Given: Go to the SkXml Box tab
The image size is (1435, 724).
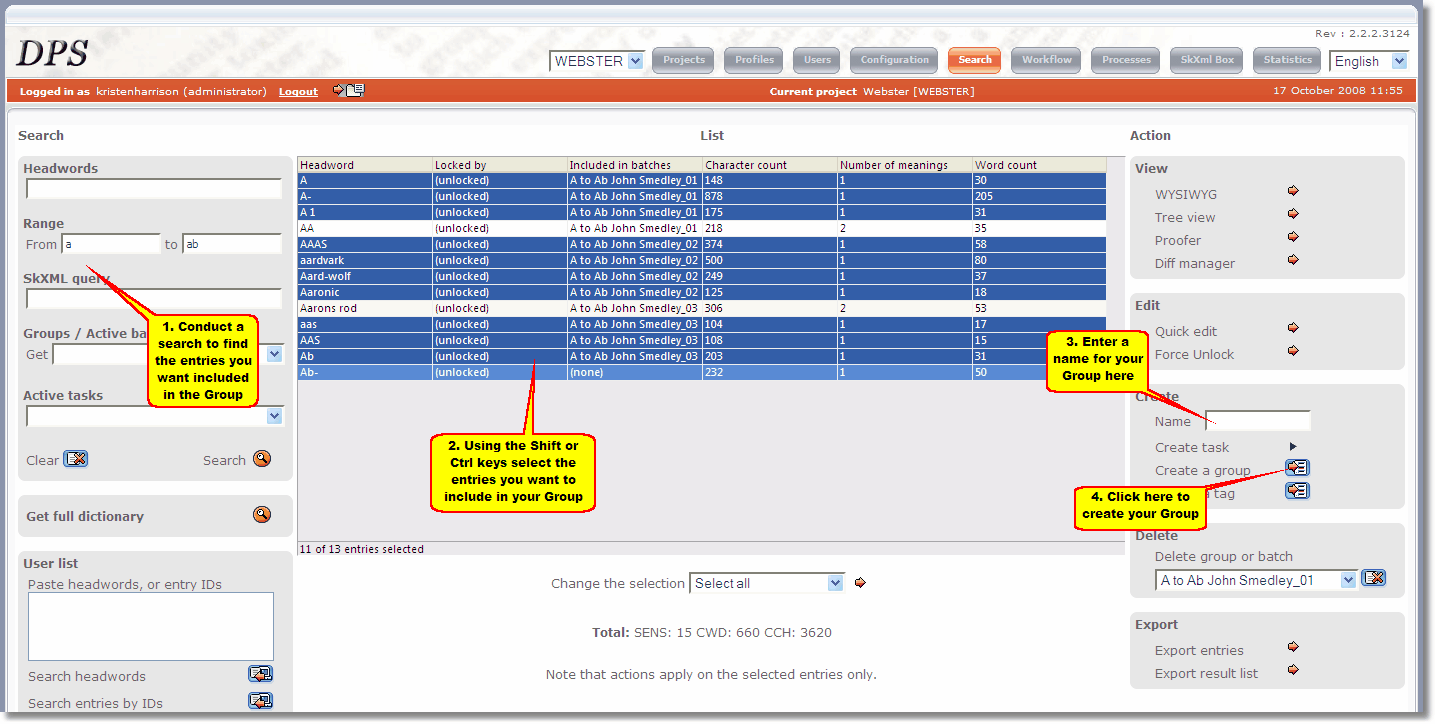Looking at the screenshot, I should point(1207,60).
